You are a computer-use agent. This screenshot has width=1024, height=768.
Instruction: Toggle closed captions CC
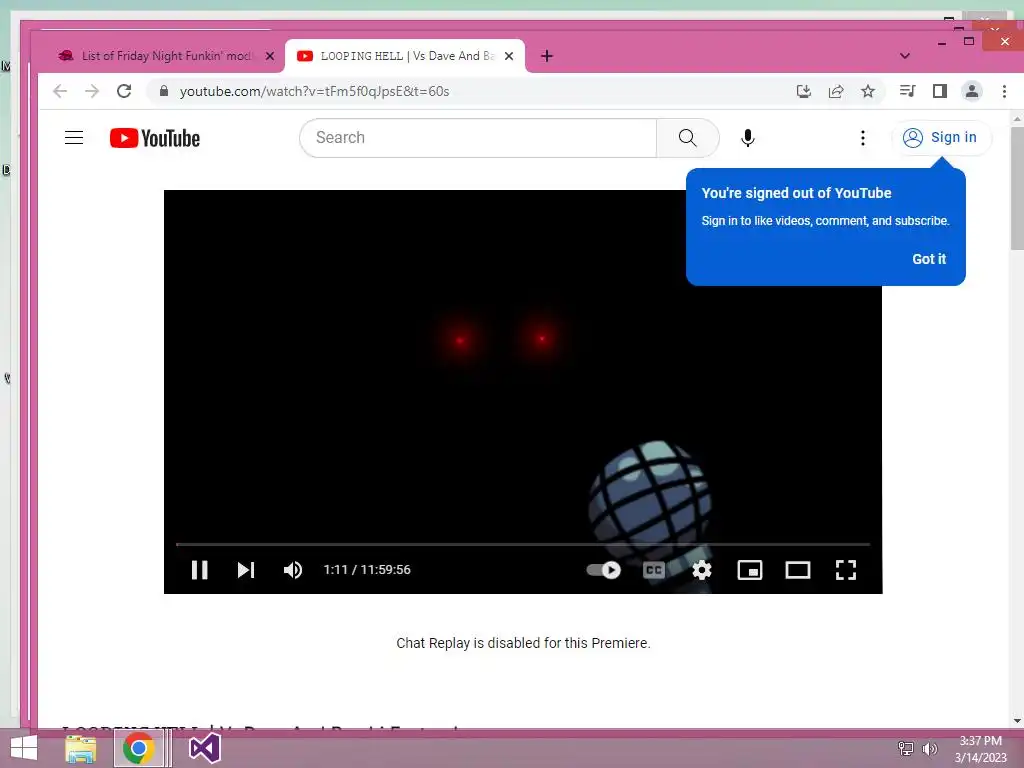tap(654, 570)
